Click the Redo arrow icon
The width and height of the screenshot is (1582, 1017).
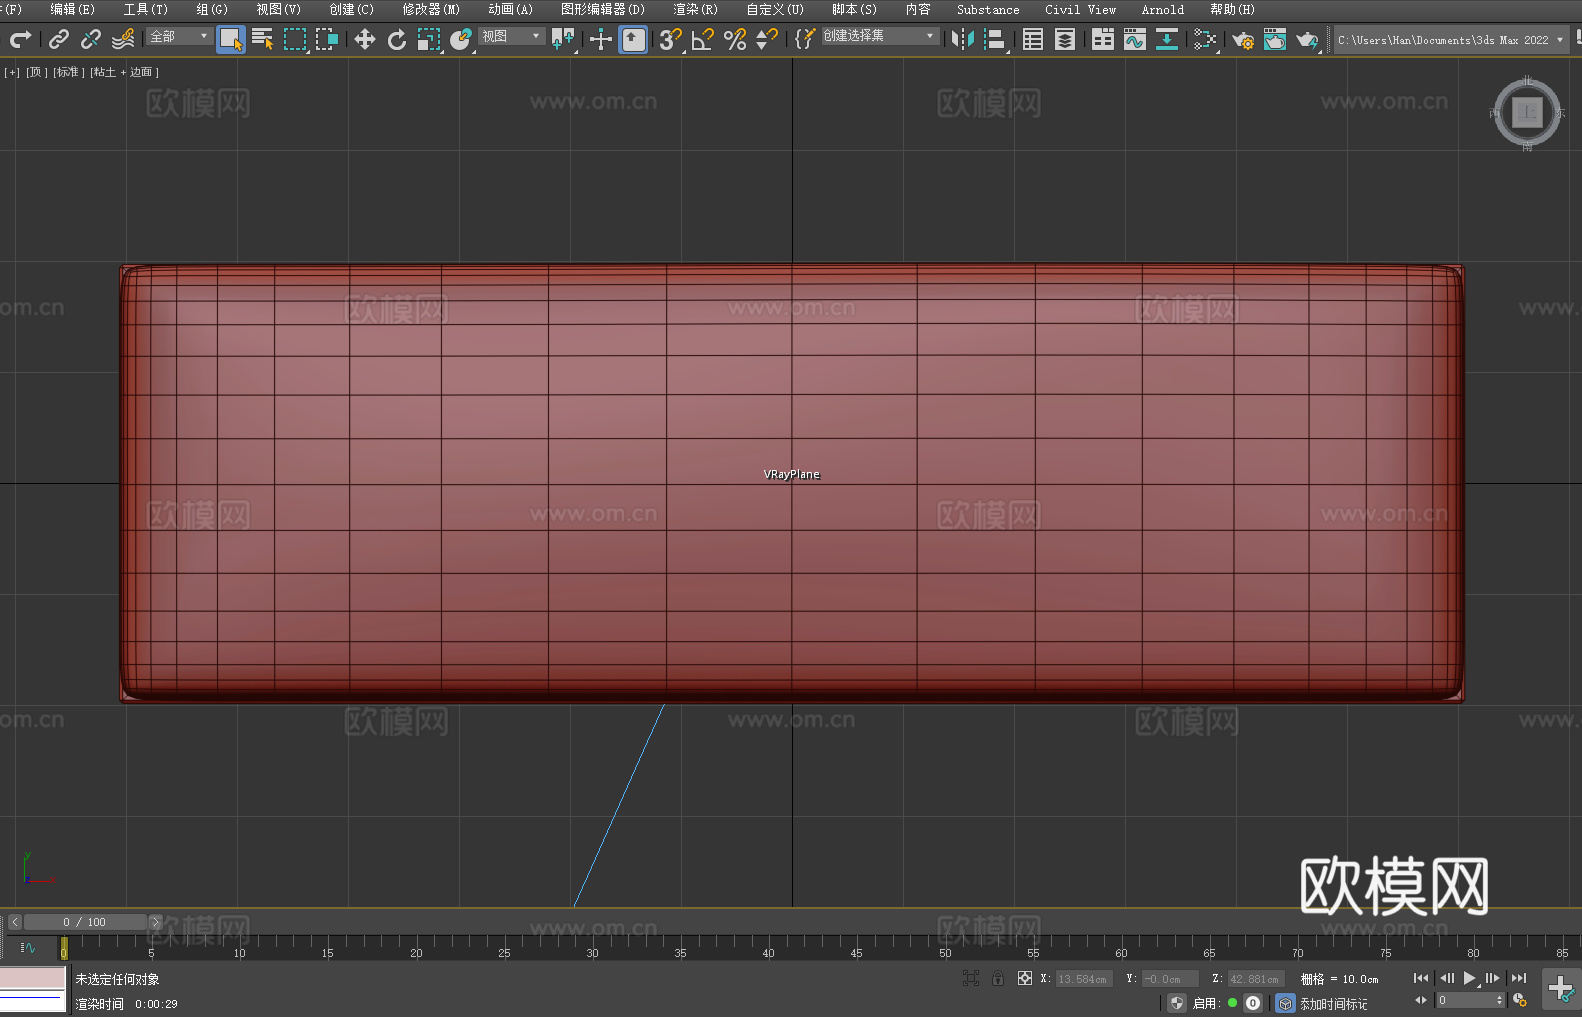click(20, 39)
